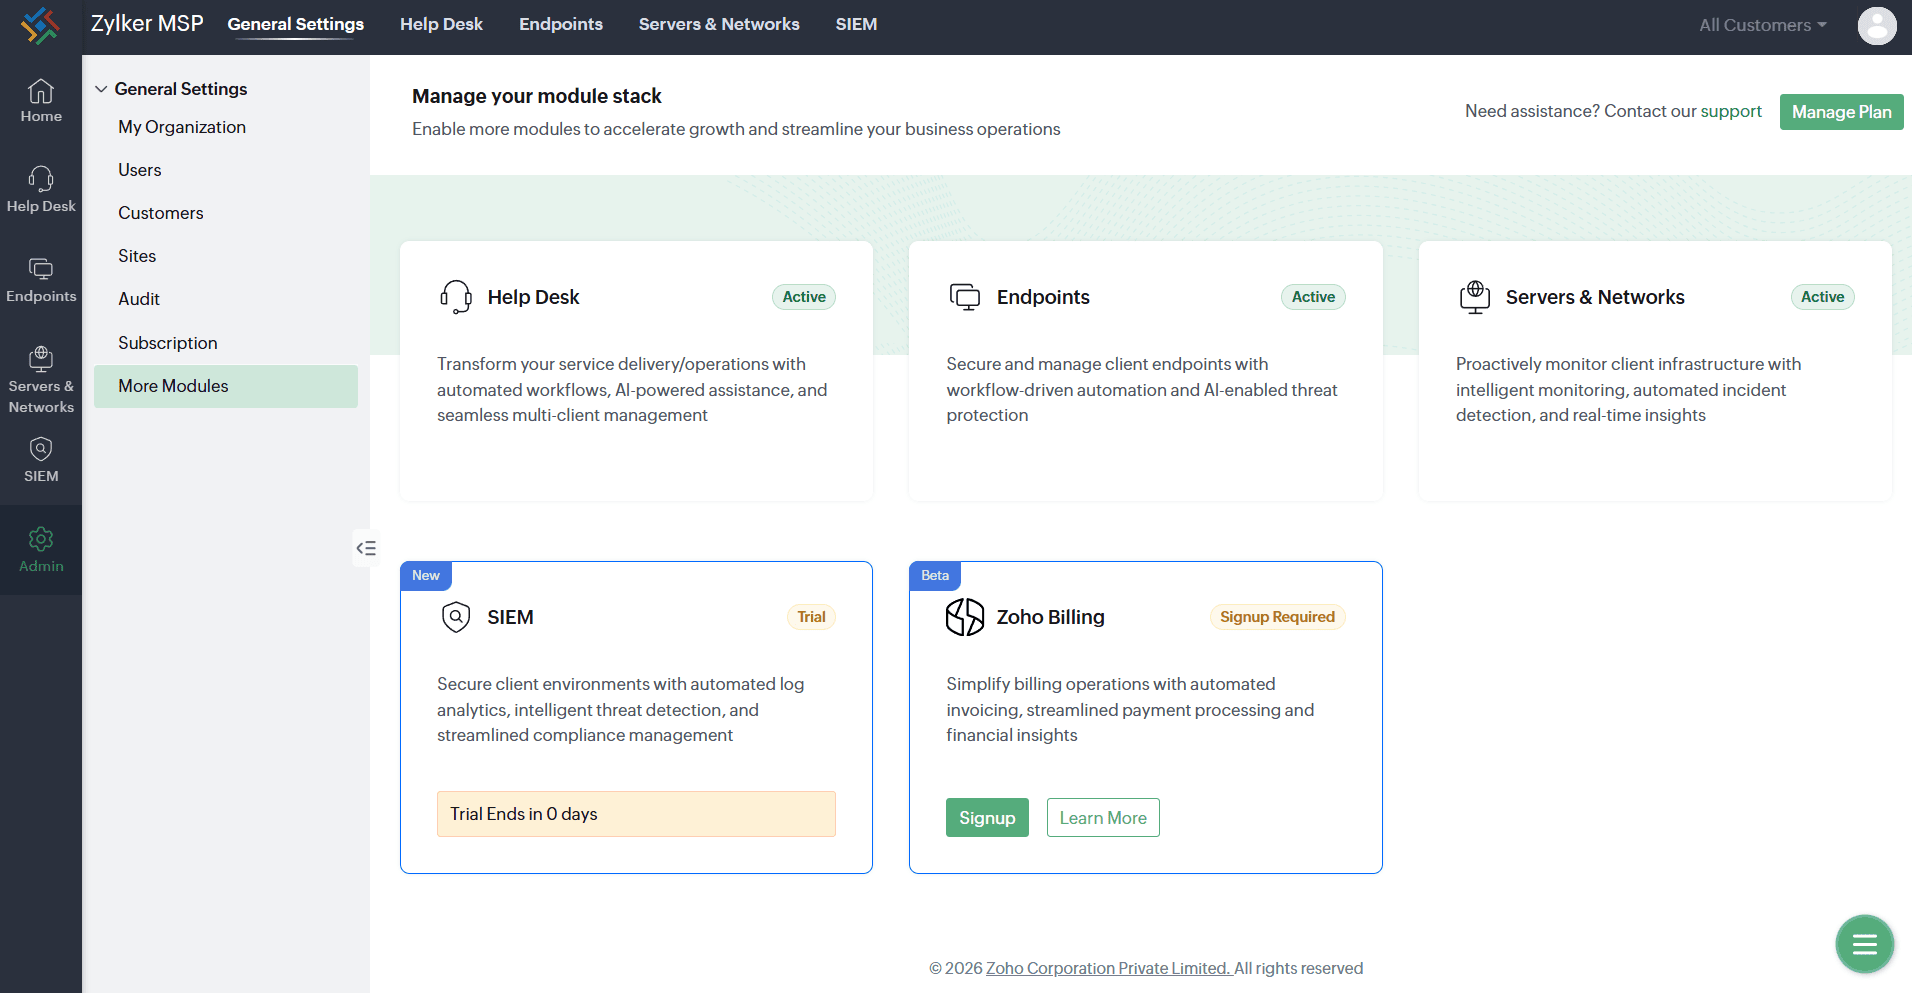Click the Endpoints Active badge

[1313, 297]
